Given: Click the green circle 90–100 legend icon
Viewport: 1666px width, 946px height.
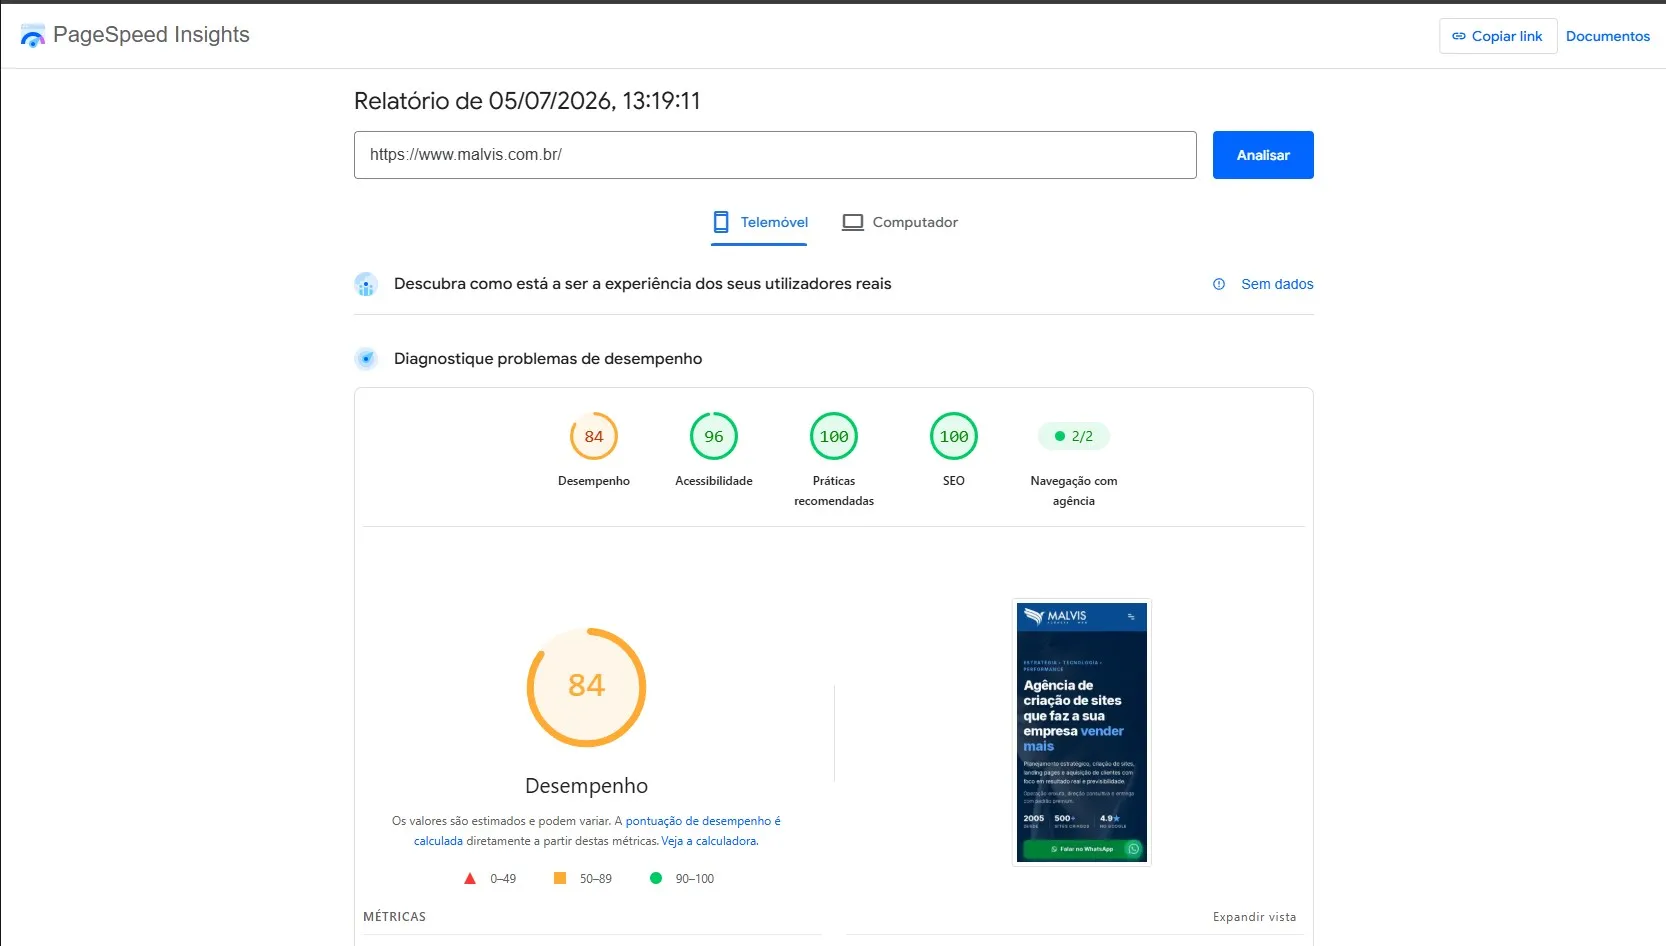Looking at the screenshot, I should 656,878.
